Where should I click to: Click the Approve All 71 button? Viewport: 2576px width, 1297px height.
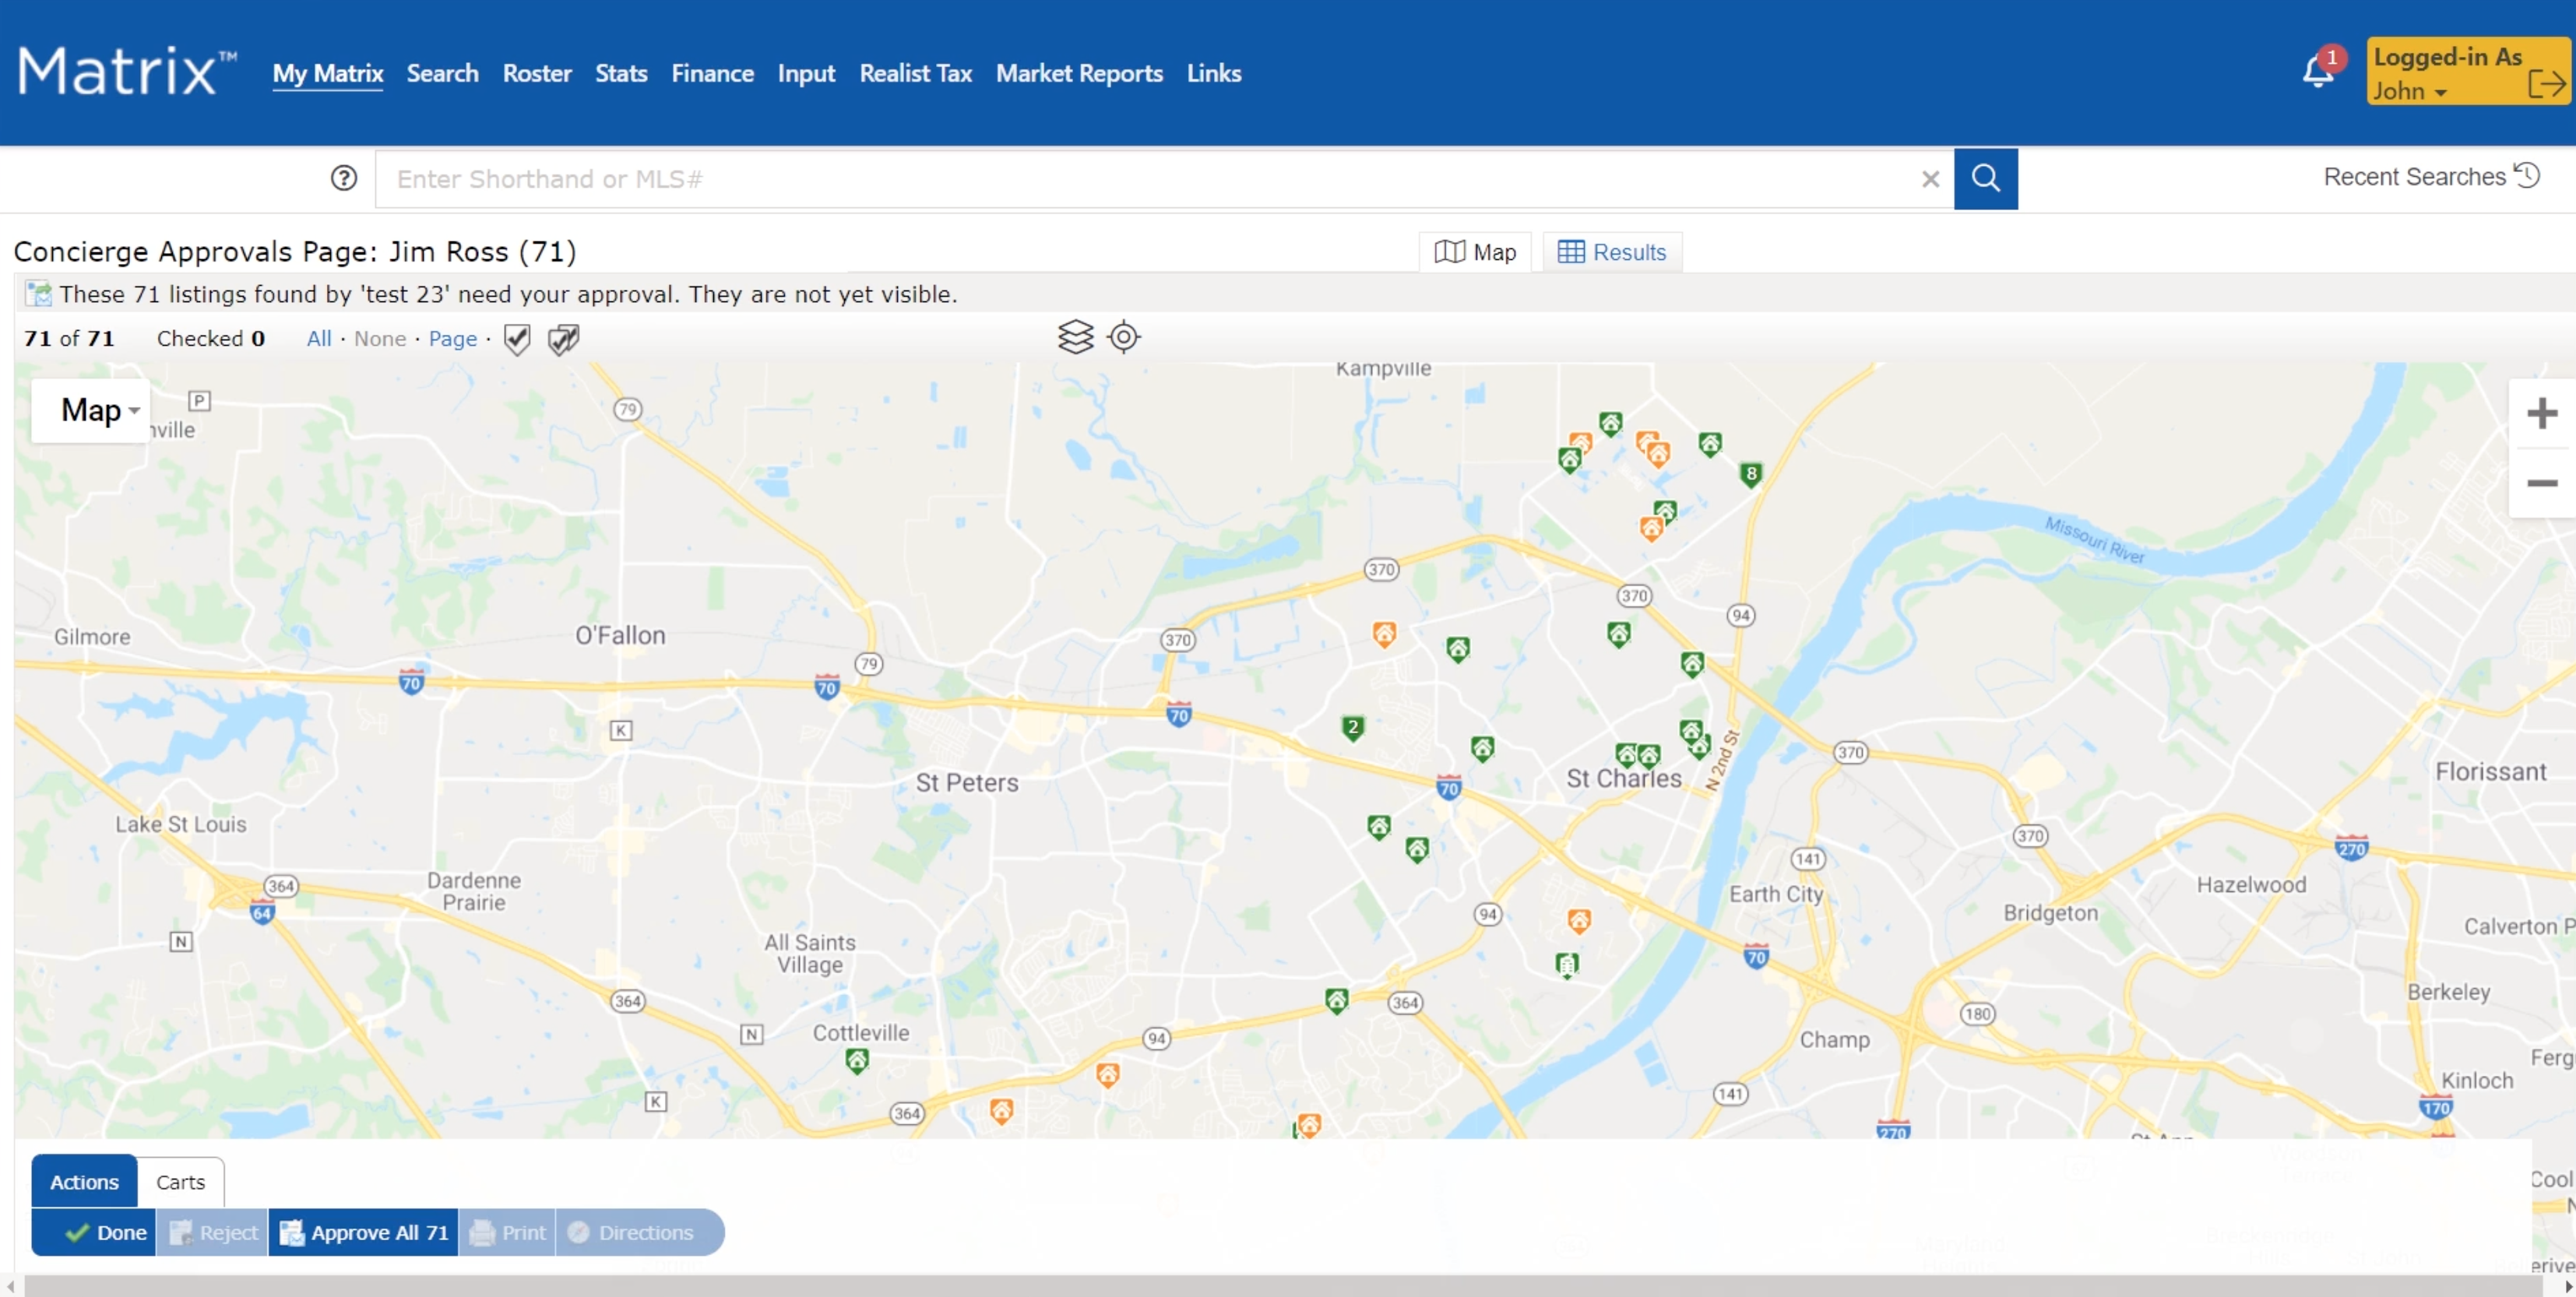point(363,1232)
